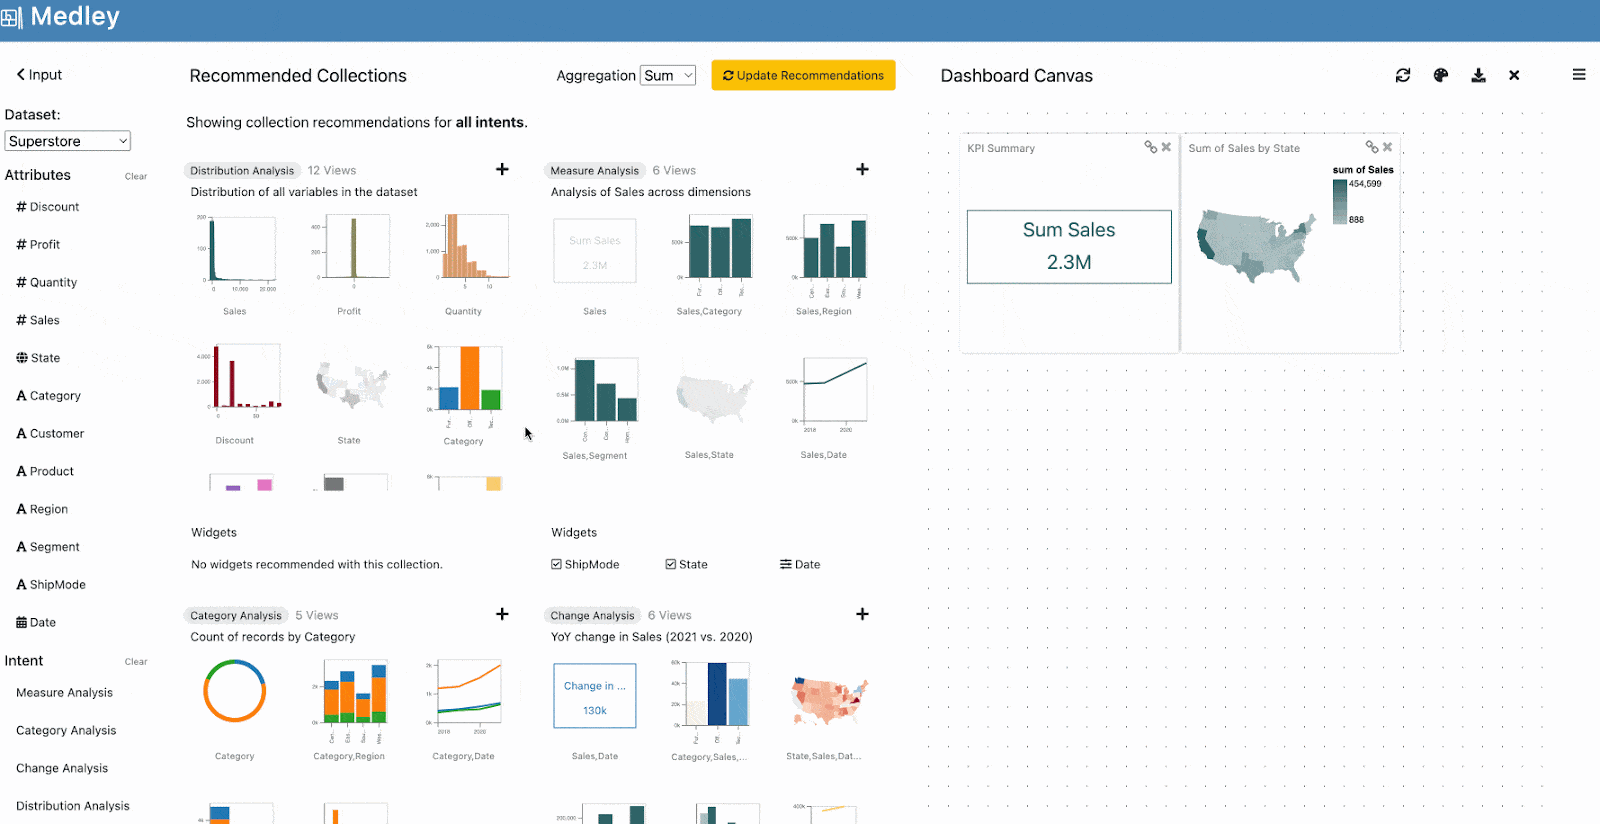
Task: Choose Measure Analysis intent
Action: [x=64, y=693]
